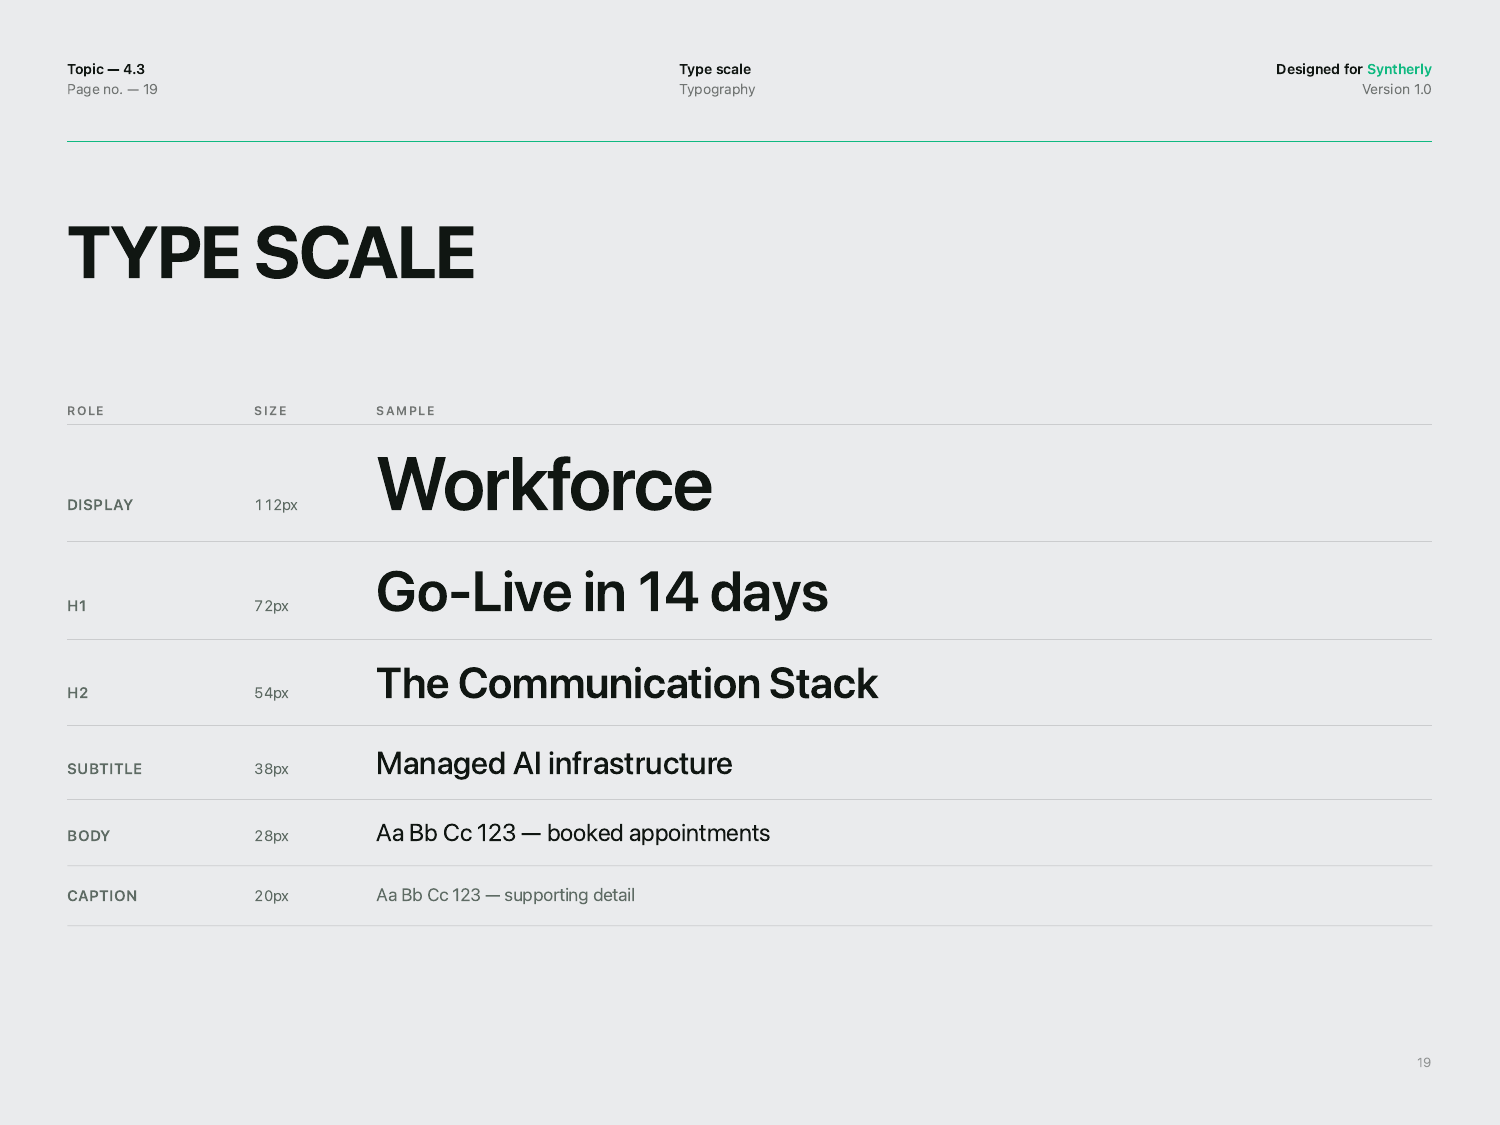The height and width of the screenshot is (1125, 1500).
Task: Click the CAPTION role label
Action: 102,896
